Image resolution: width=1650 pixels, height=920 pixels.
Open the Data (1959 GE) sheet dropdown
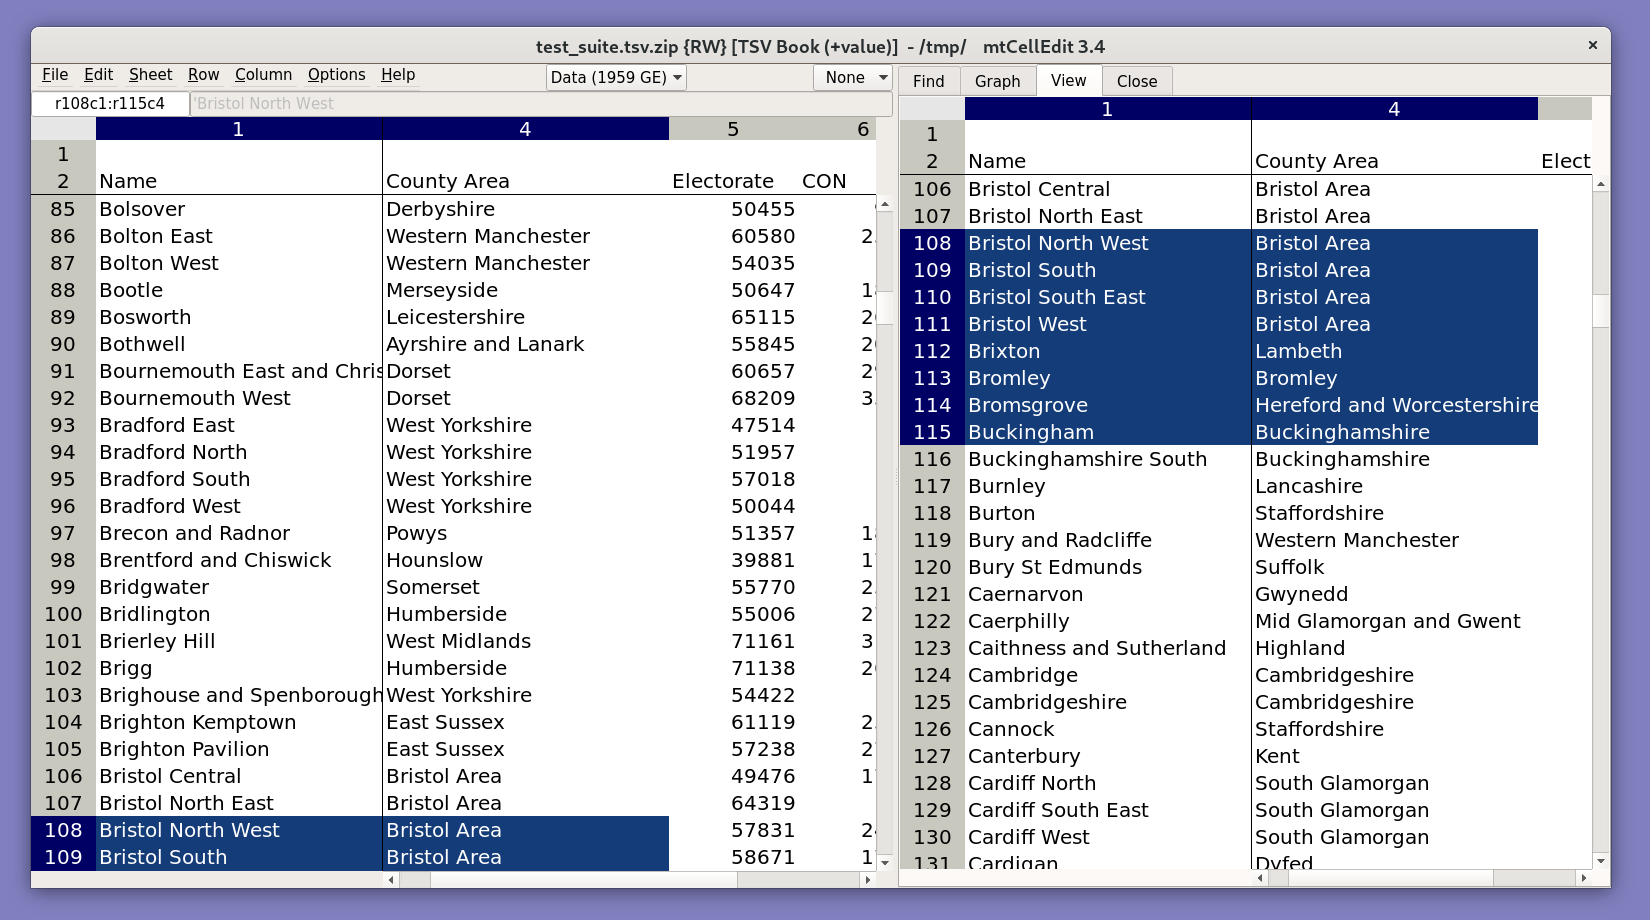tap(616, 78)
